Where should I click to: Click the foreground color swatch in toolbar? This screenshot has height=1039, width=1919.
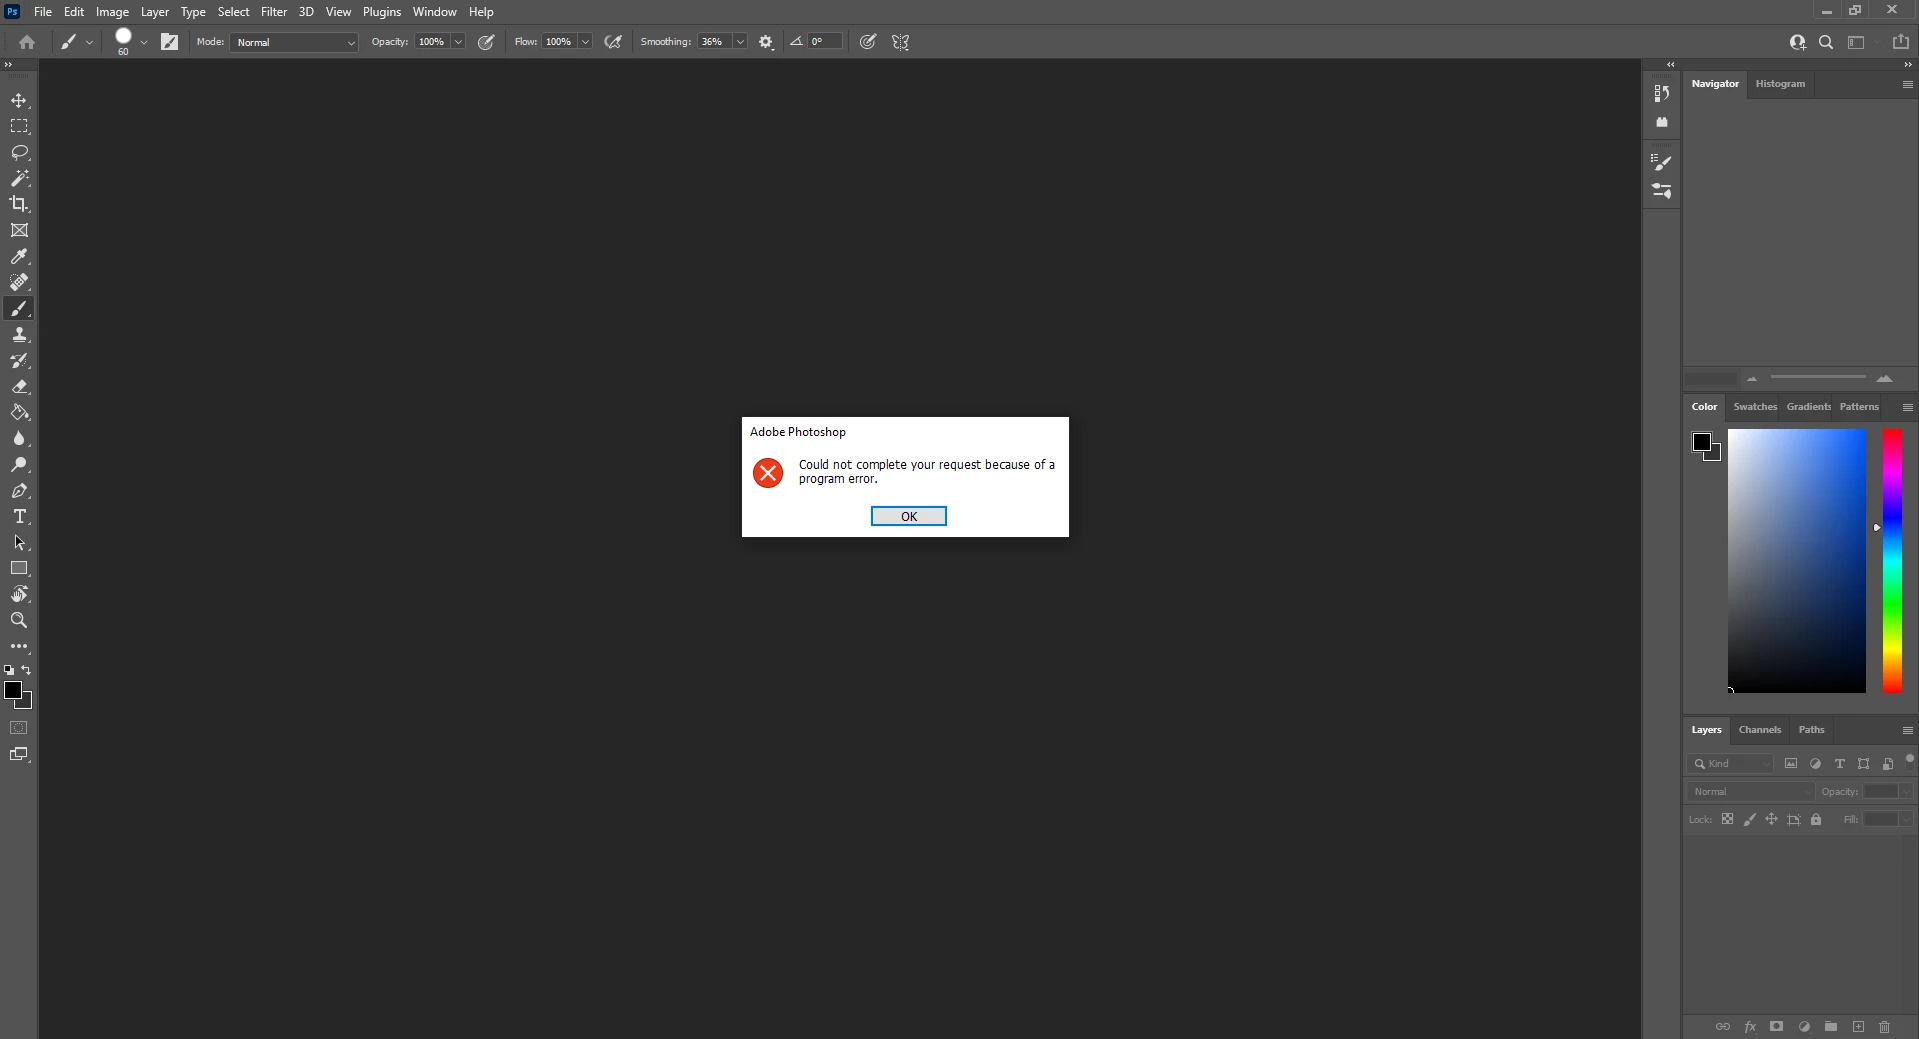click(x=13, y=691)
